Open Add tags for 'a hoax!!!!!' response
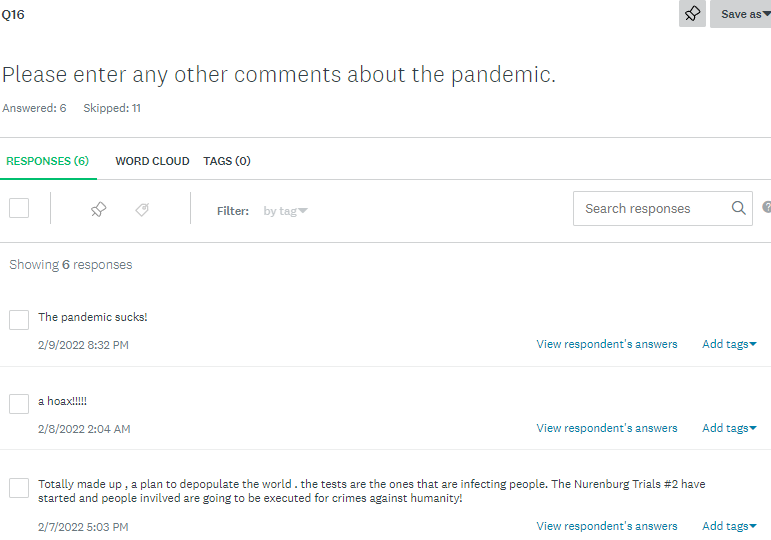Screen dimensions: 771x540 coord(729,428)
